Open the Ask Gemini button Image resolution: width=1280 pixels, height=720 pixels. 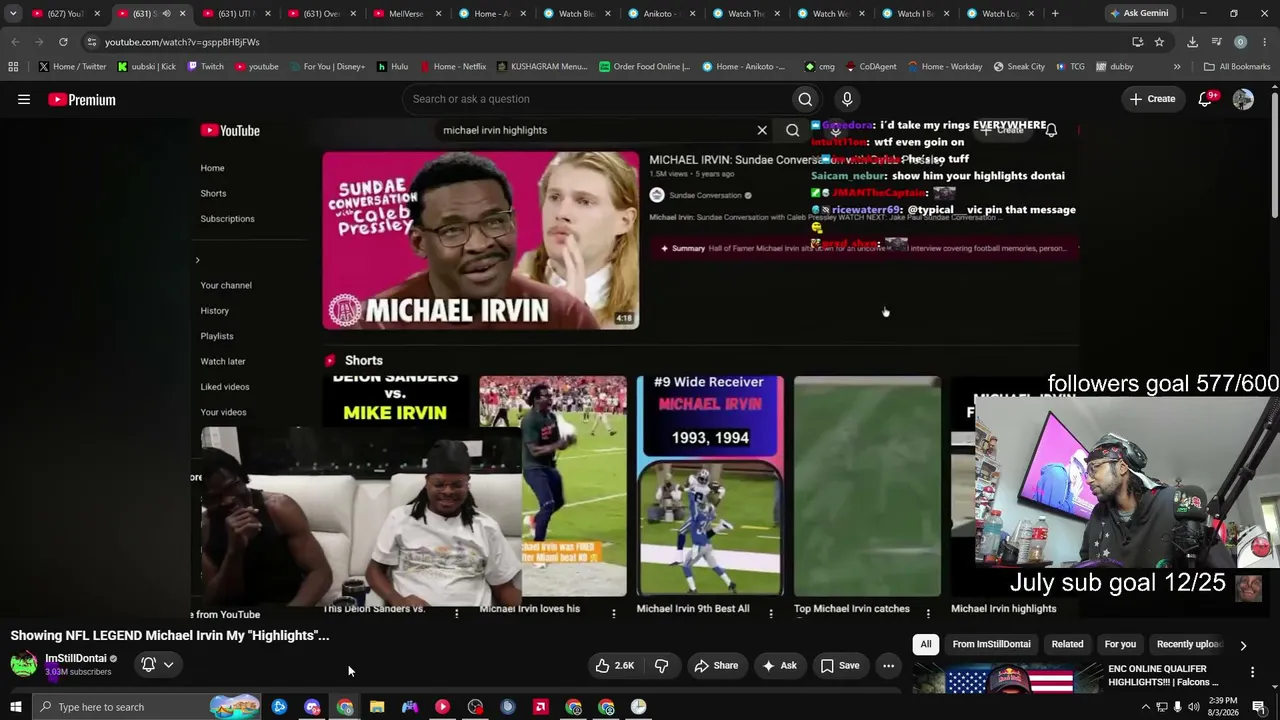[x=1139, y=14]
